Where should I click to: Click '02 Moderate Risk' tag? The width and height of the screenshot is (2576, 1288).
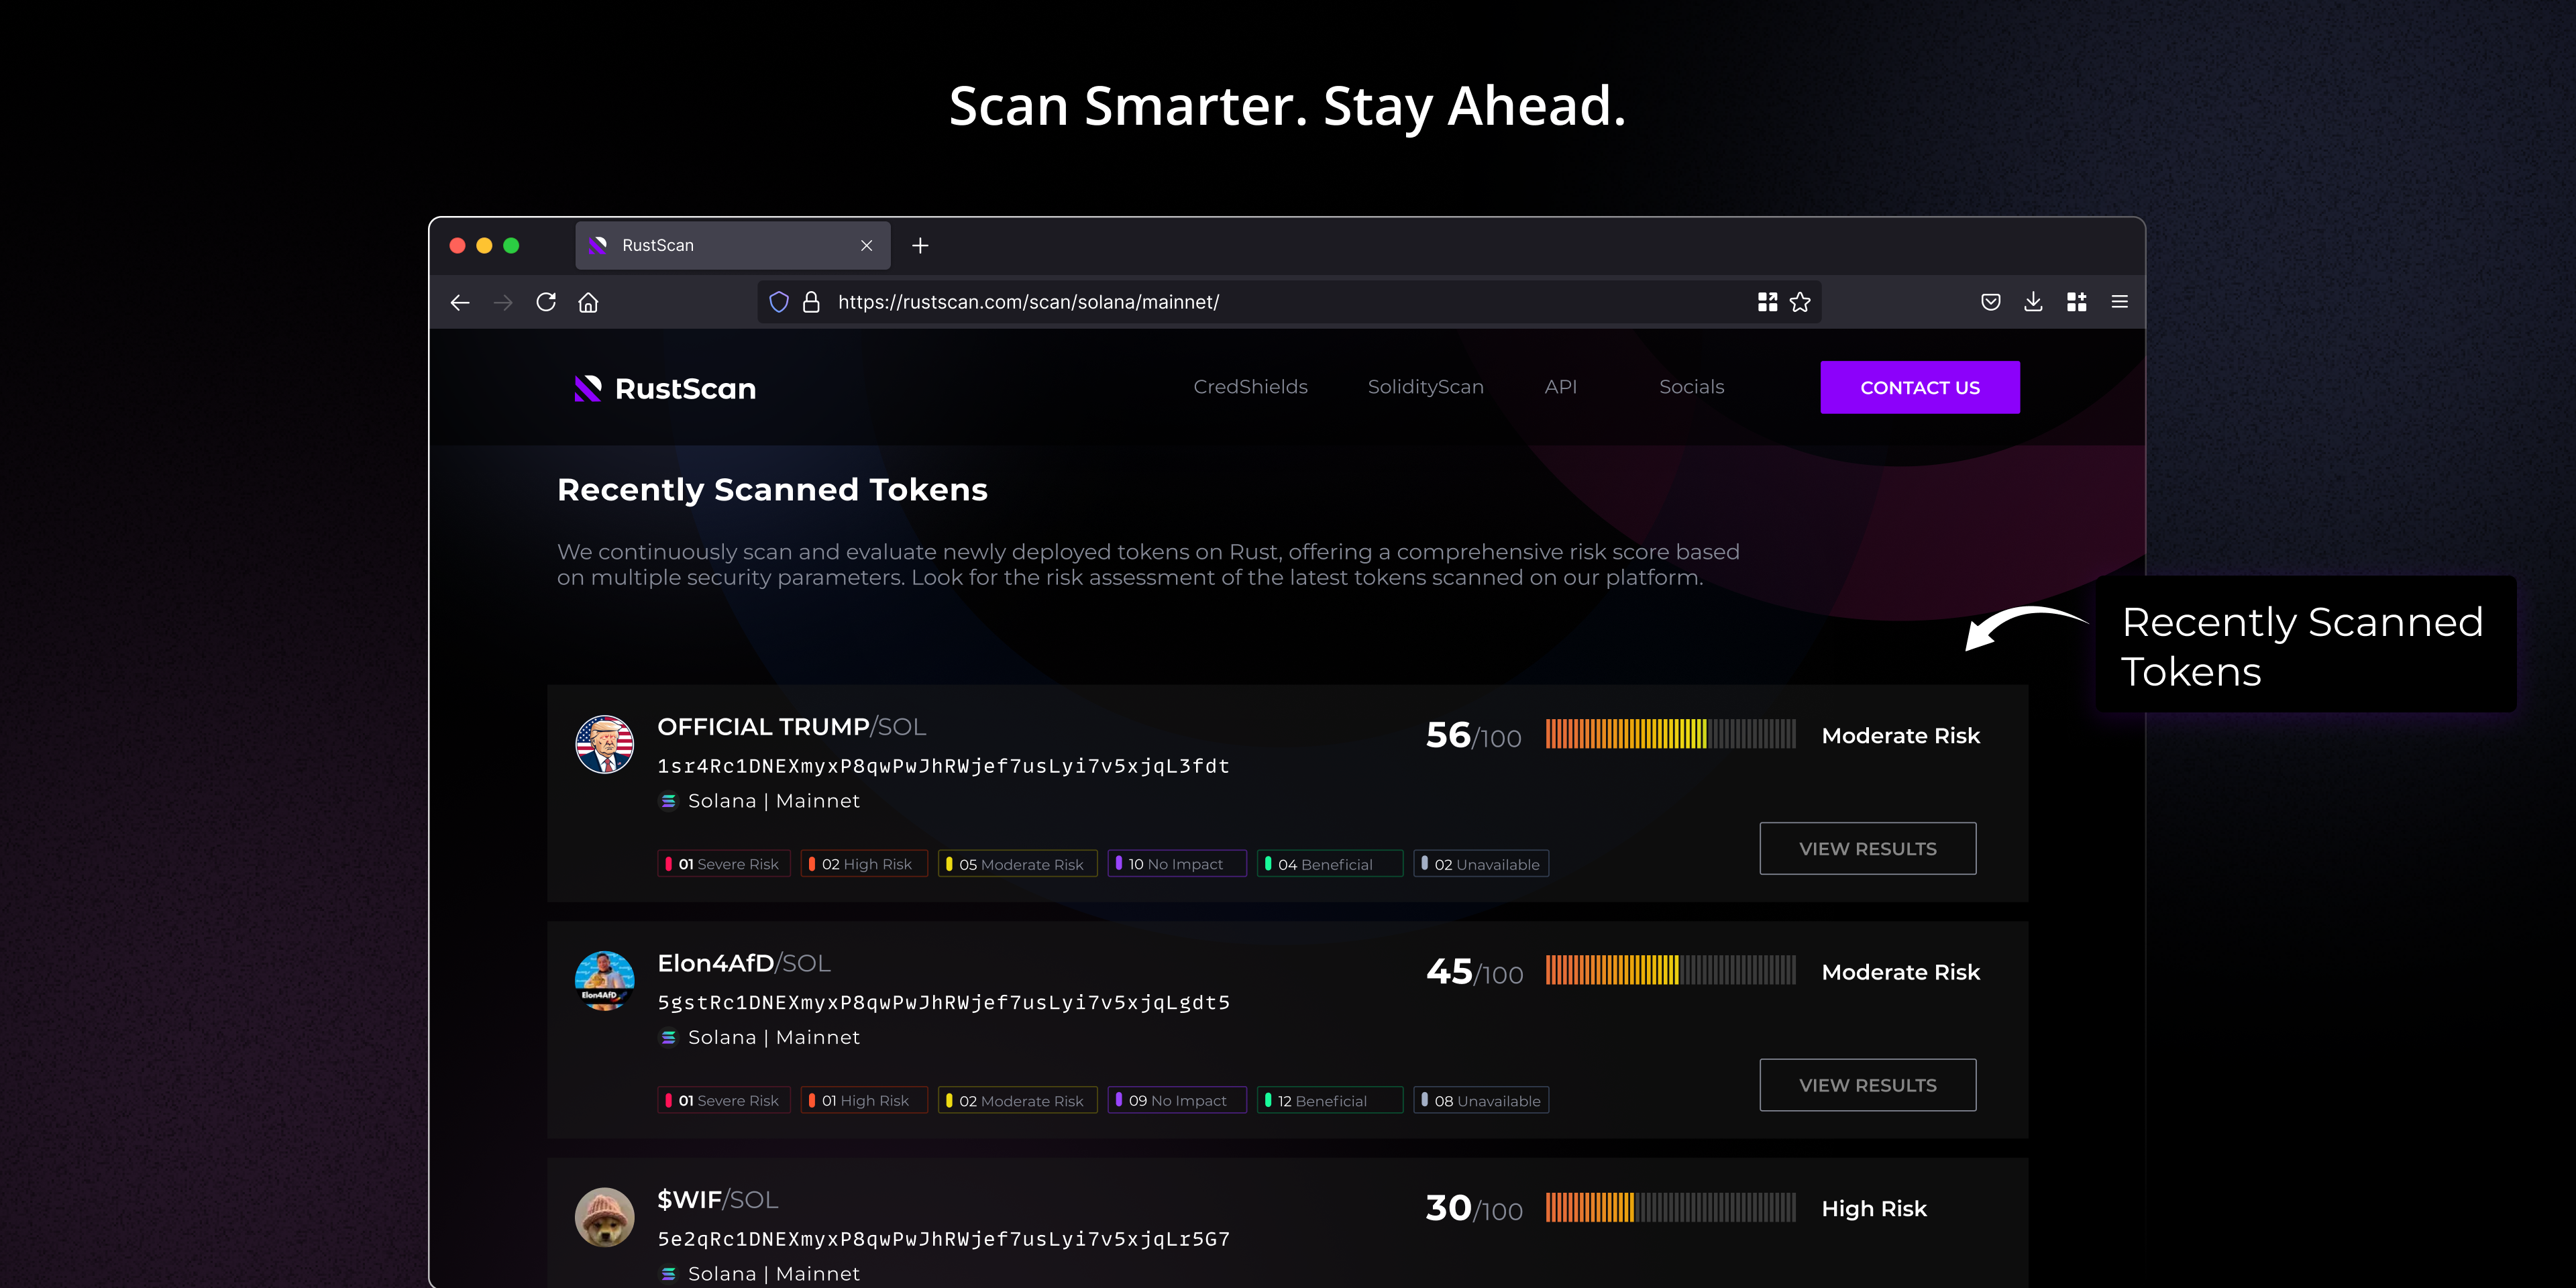(1017, 1100)
